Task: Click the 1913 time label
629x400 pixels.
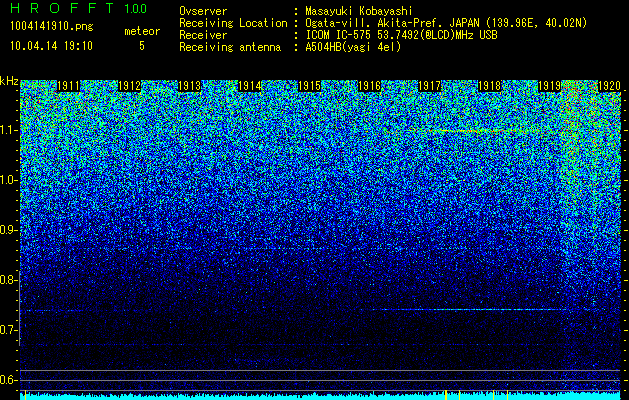Action: 189,86
